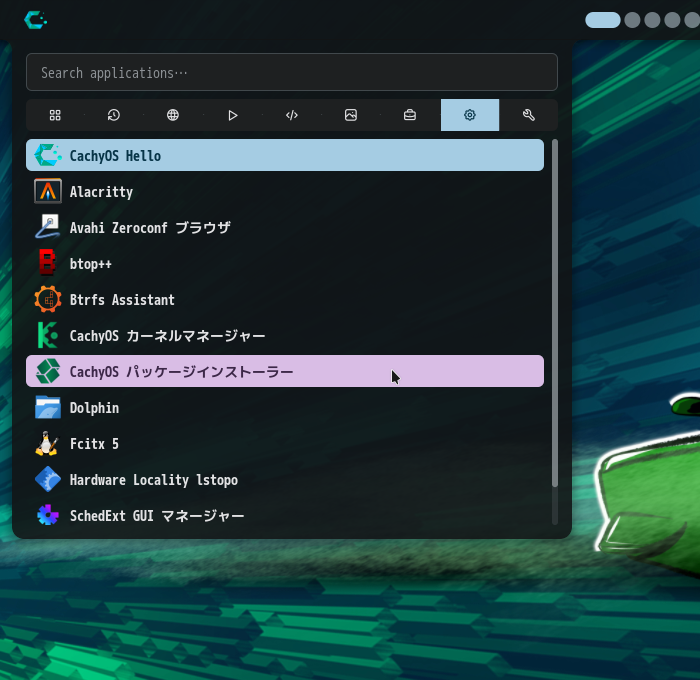This screenshot has height=680, width=700.
Task: Switch to the Internet globe category
Action: click(x=173, y=115)
